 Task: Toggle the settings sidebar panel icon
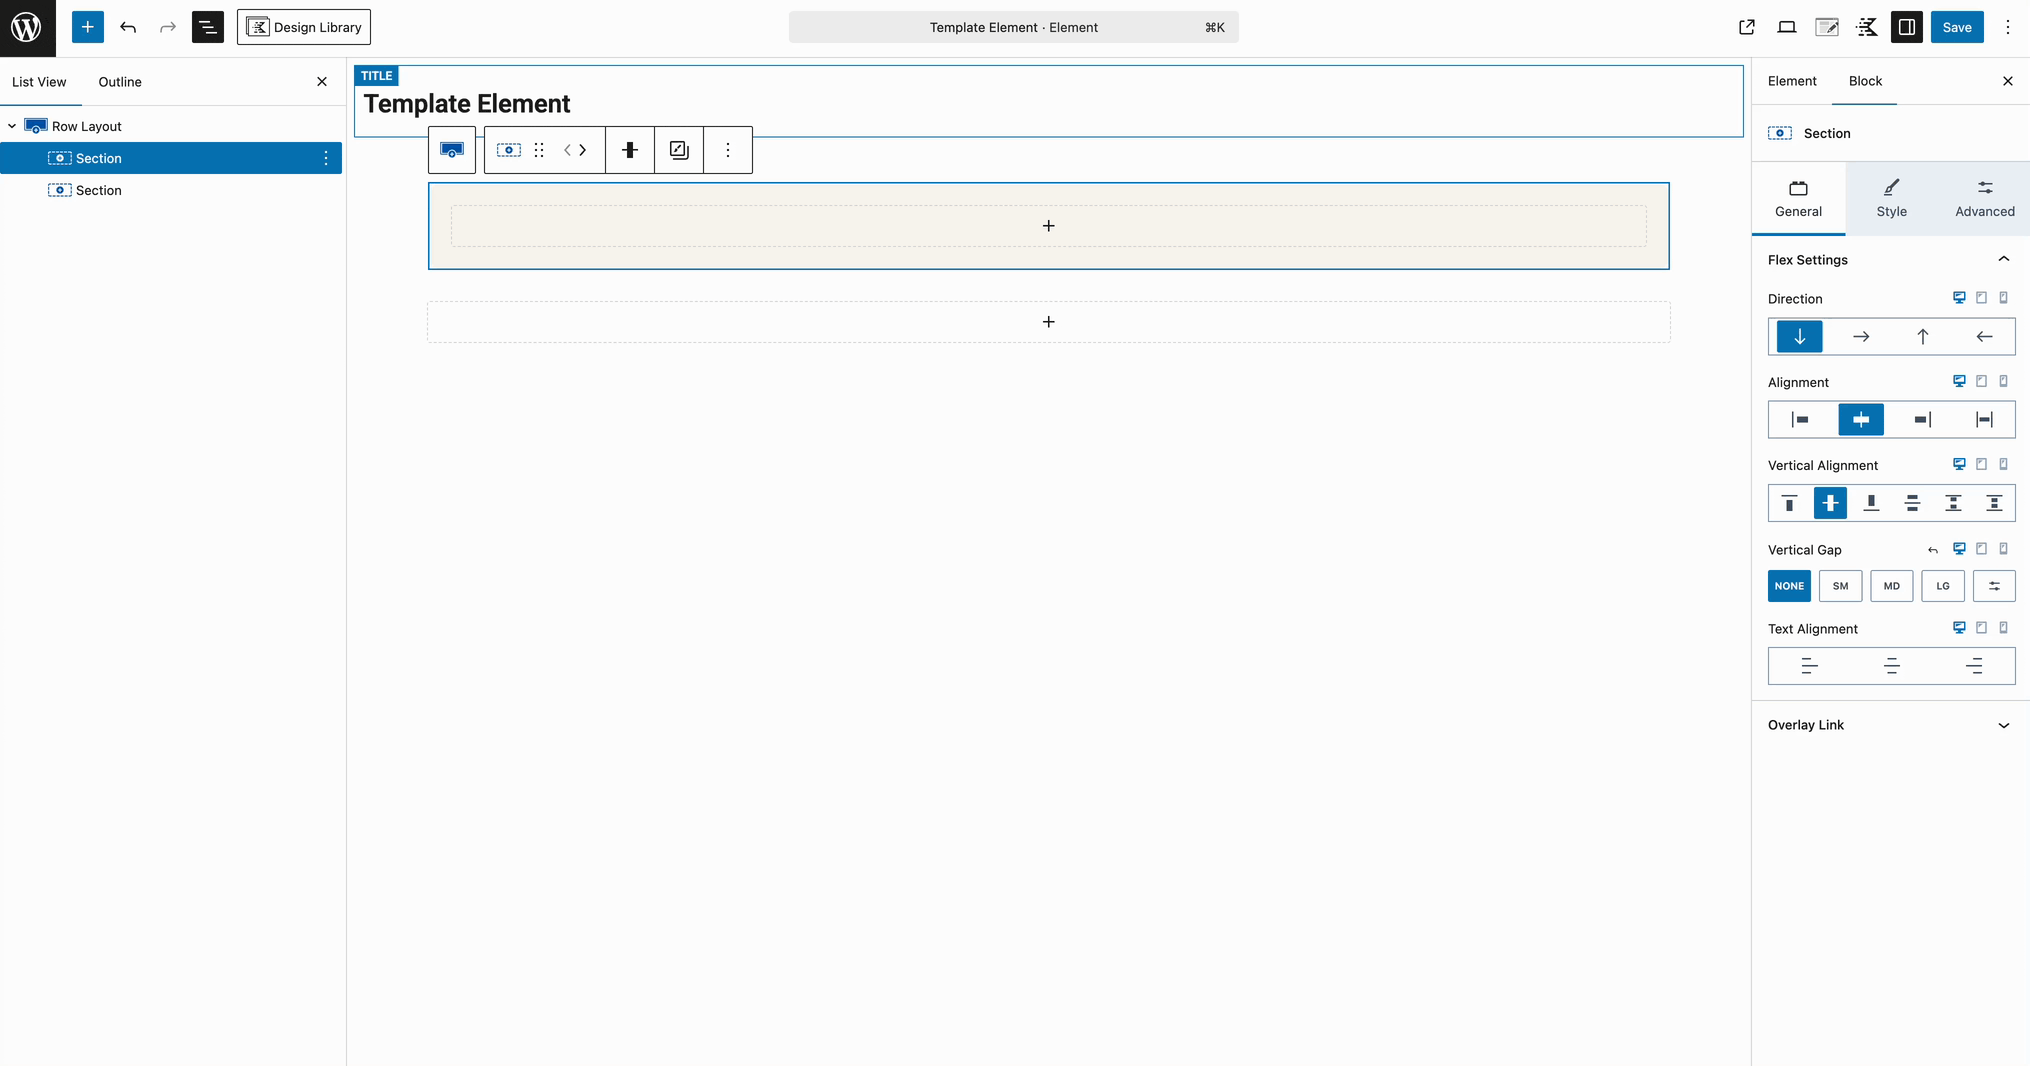1906,27
